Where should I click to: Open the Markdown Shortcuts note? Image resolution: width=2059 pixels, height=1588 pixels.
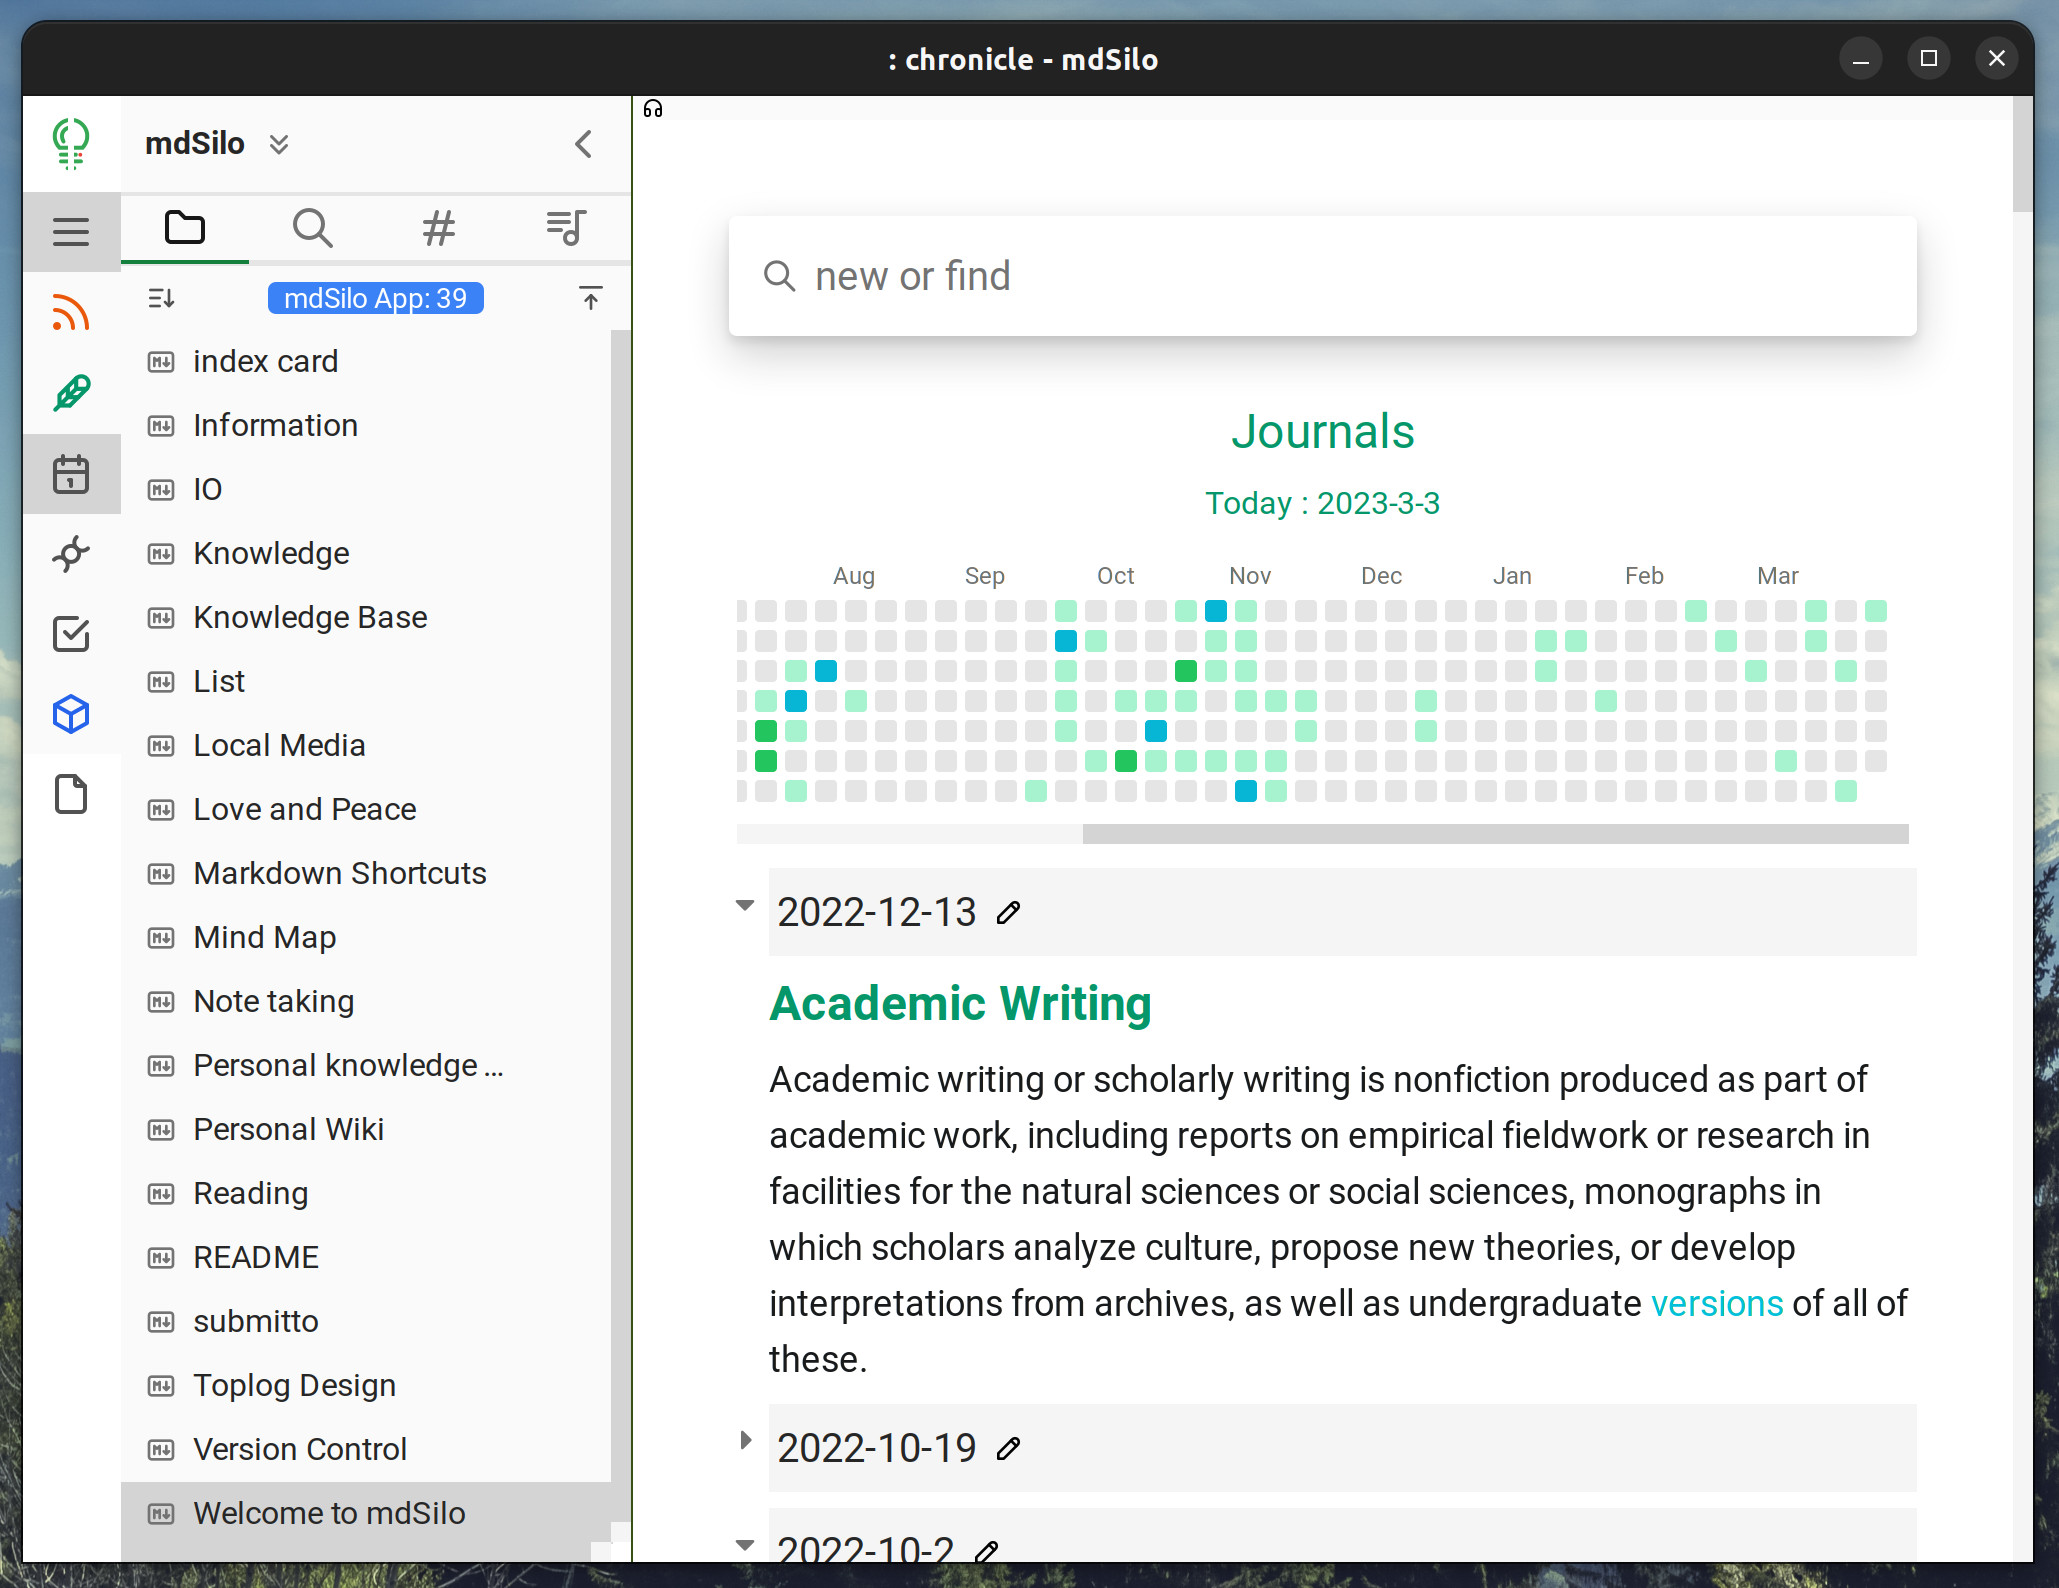point(339,873)
